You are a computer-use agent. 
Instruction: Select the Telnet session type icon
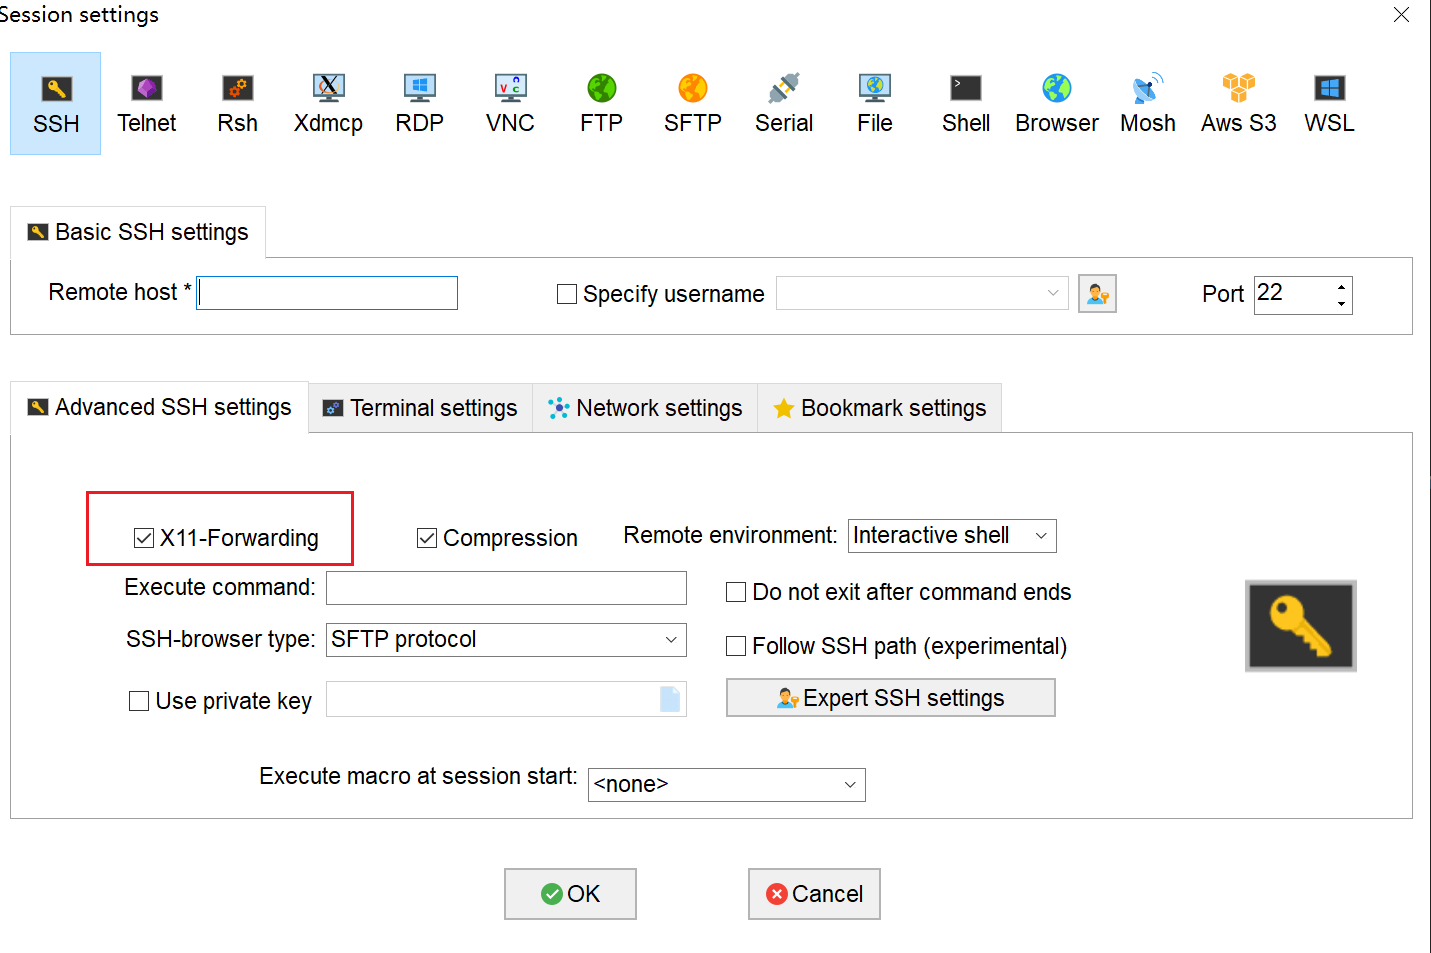[x=146, y=103]
